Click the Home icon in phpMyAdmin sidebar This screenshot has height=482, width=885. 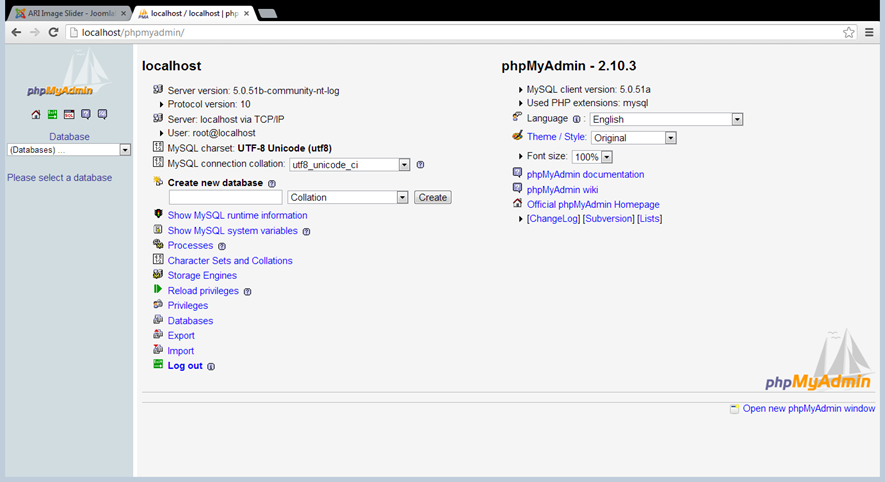point(36,115)
